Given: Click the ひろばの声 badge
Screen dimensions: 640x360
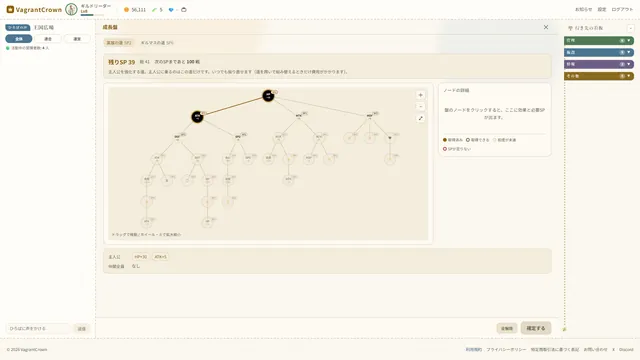Looking at the screenshot, I should point(18,27).
